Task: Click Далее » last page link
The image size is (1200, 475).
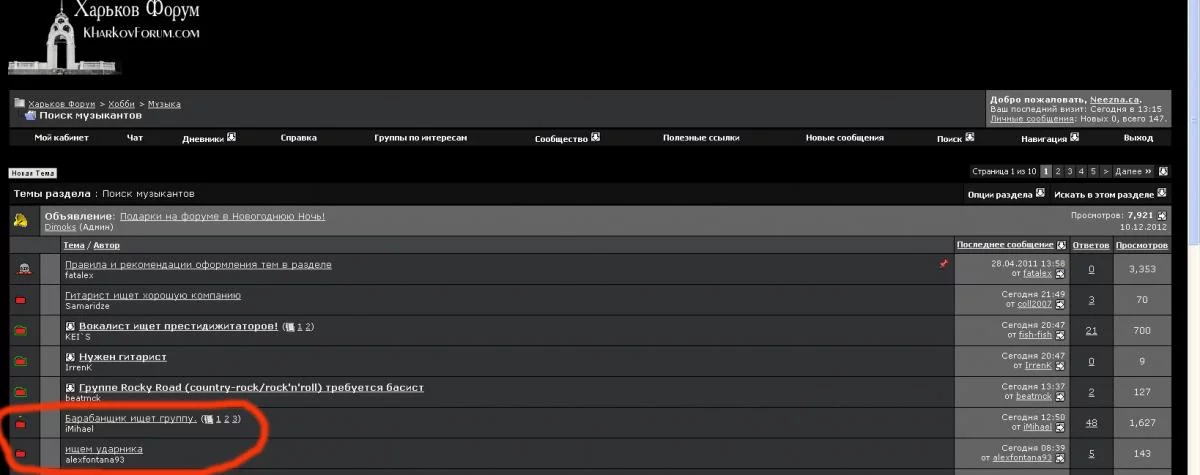Action: pyautogui.click(x=1134, y=171)
